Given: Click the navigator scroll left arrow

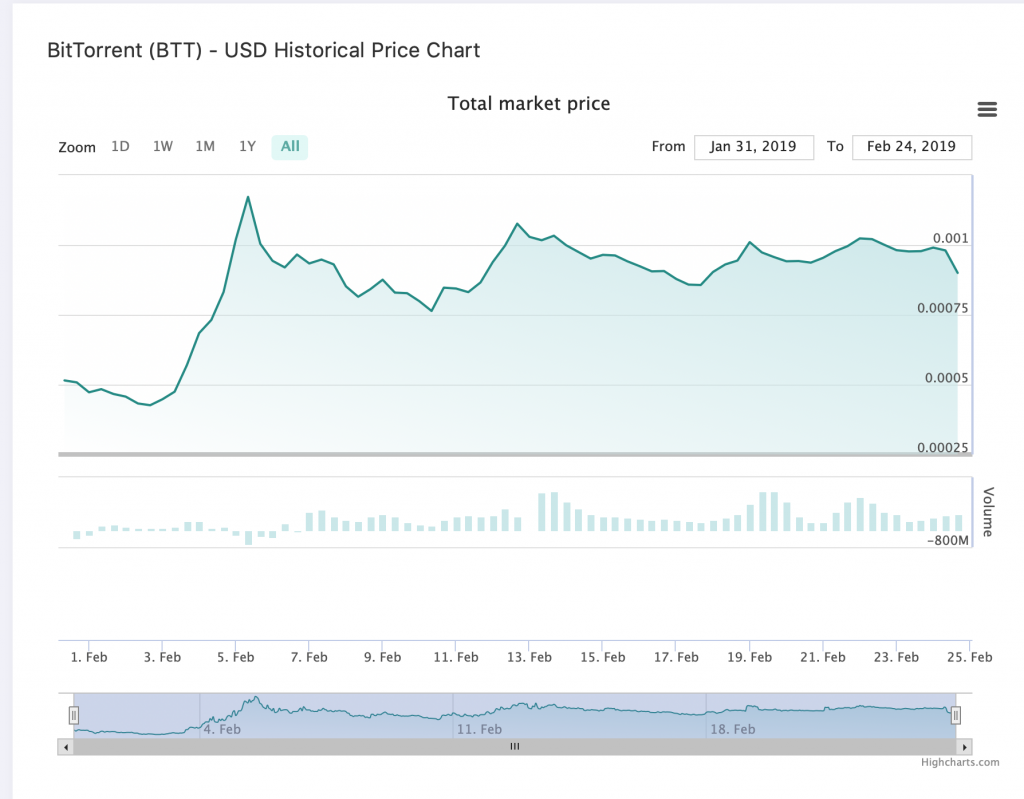Looking at the screenshot, I should click(66, 747).
